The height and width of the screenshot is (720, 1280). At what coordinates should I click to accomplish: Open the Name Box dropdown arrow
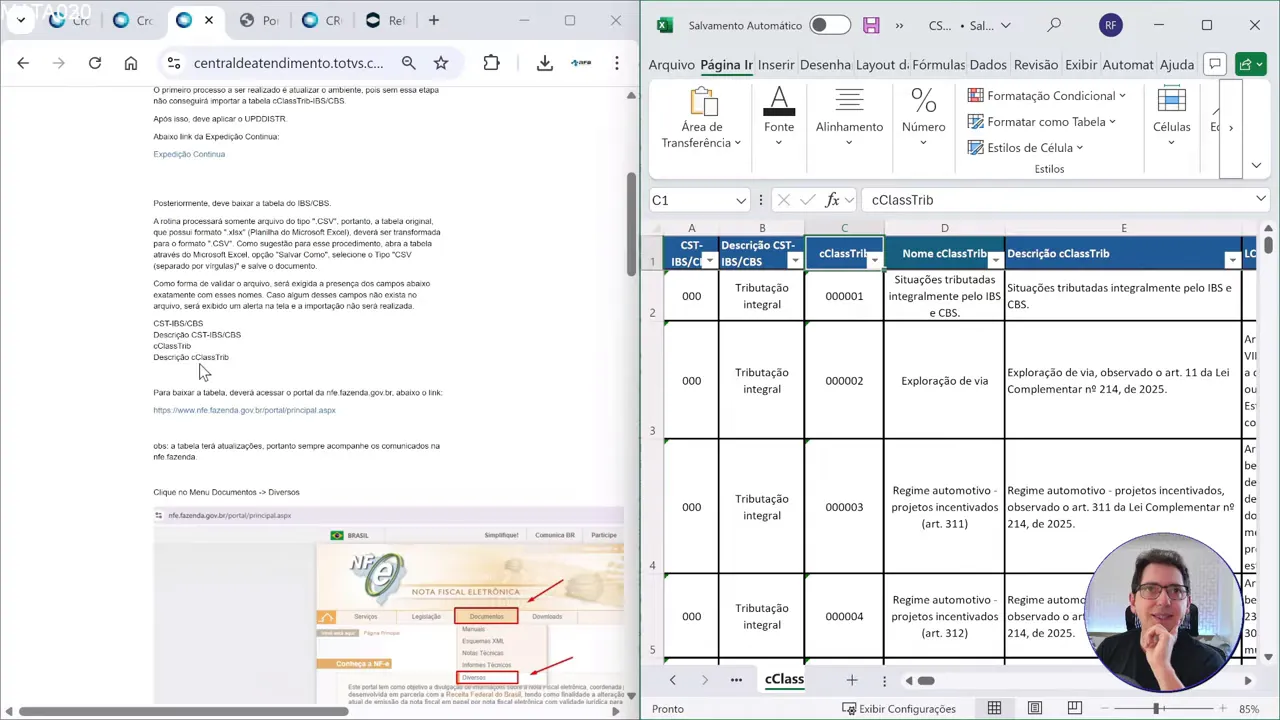(740, 200)
